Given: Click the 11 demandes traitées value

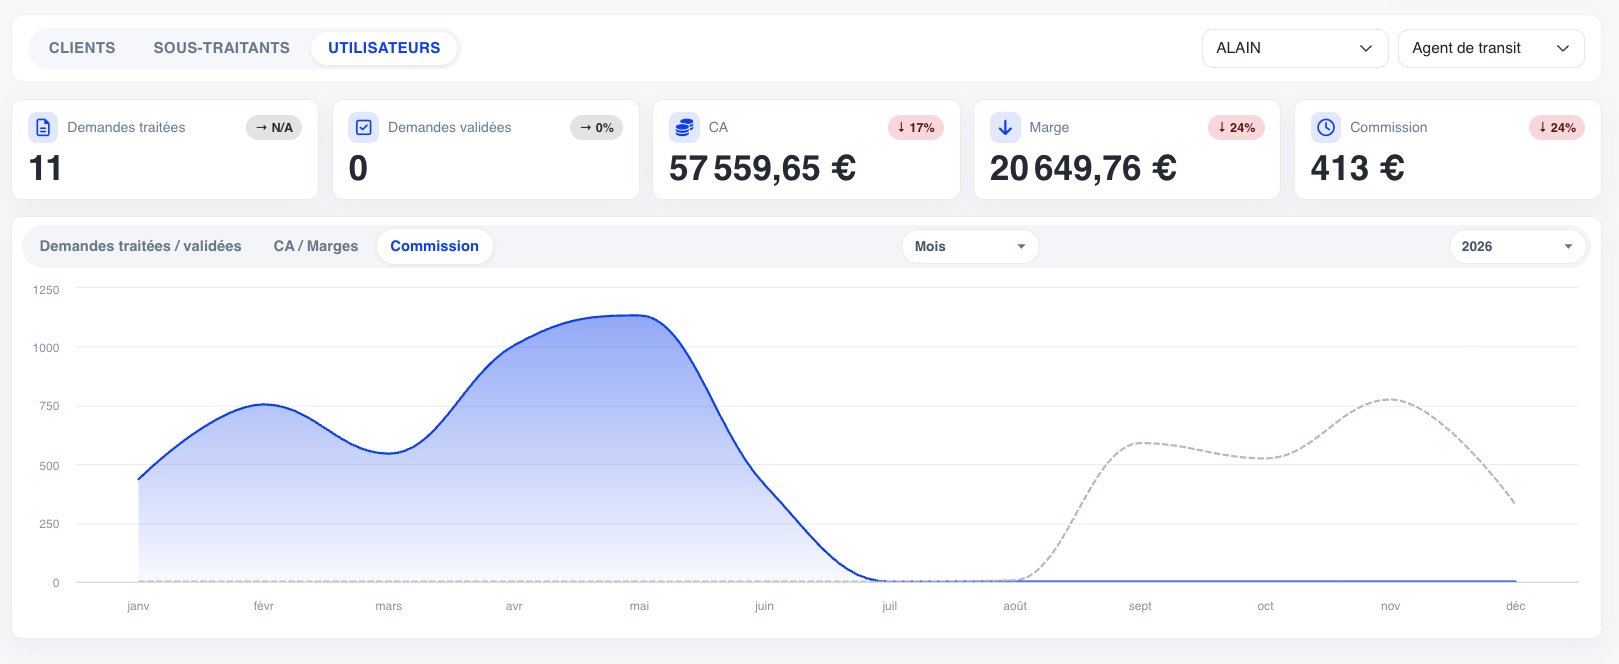Looking at the screenshot, I should coord(45,168).
